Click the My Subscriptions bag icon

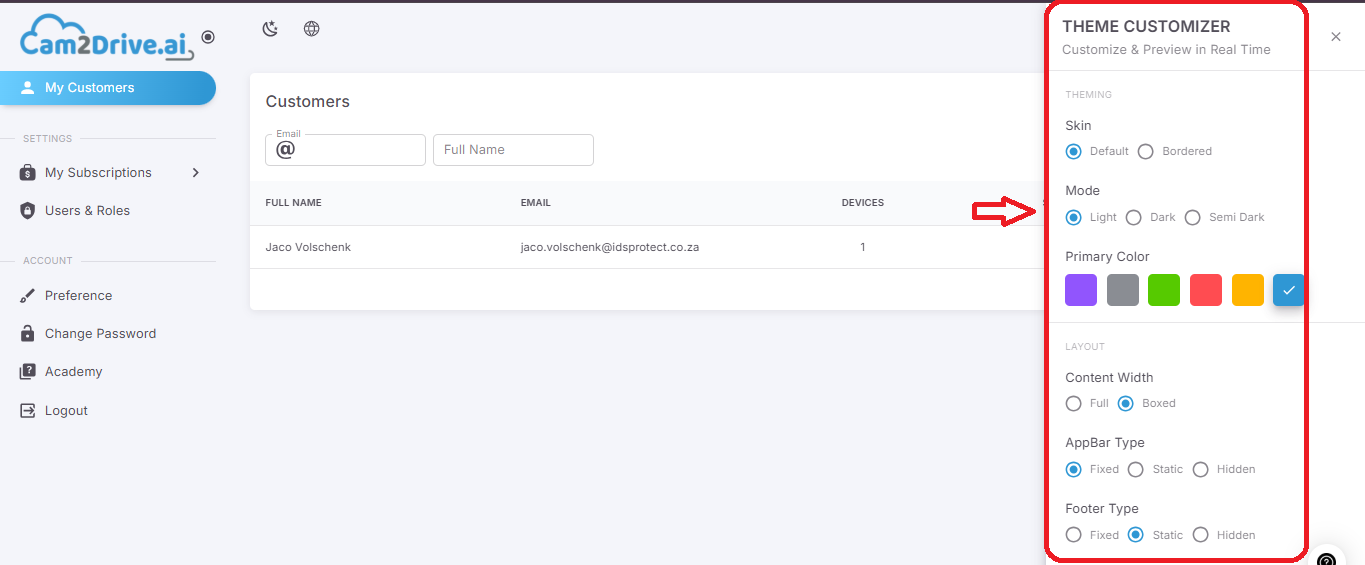pyautogui.click(x=28, y=173)
